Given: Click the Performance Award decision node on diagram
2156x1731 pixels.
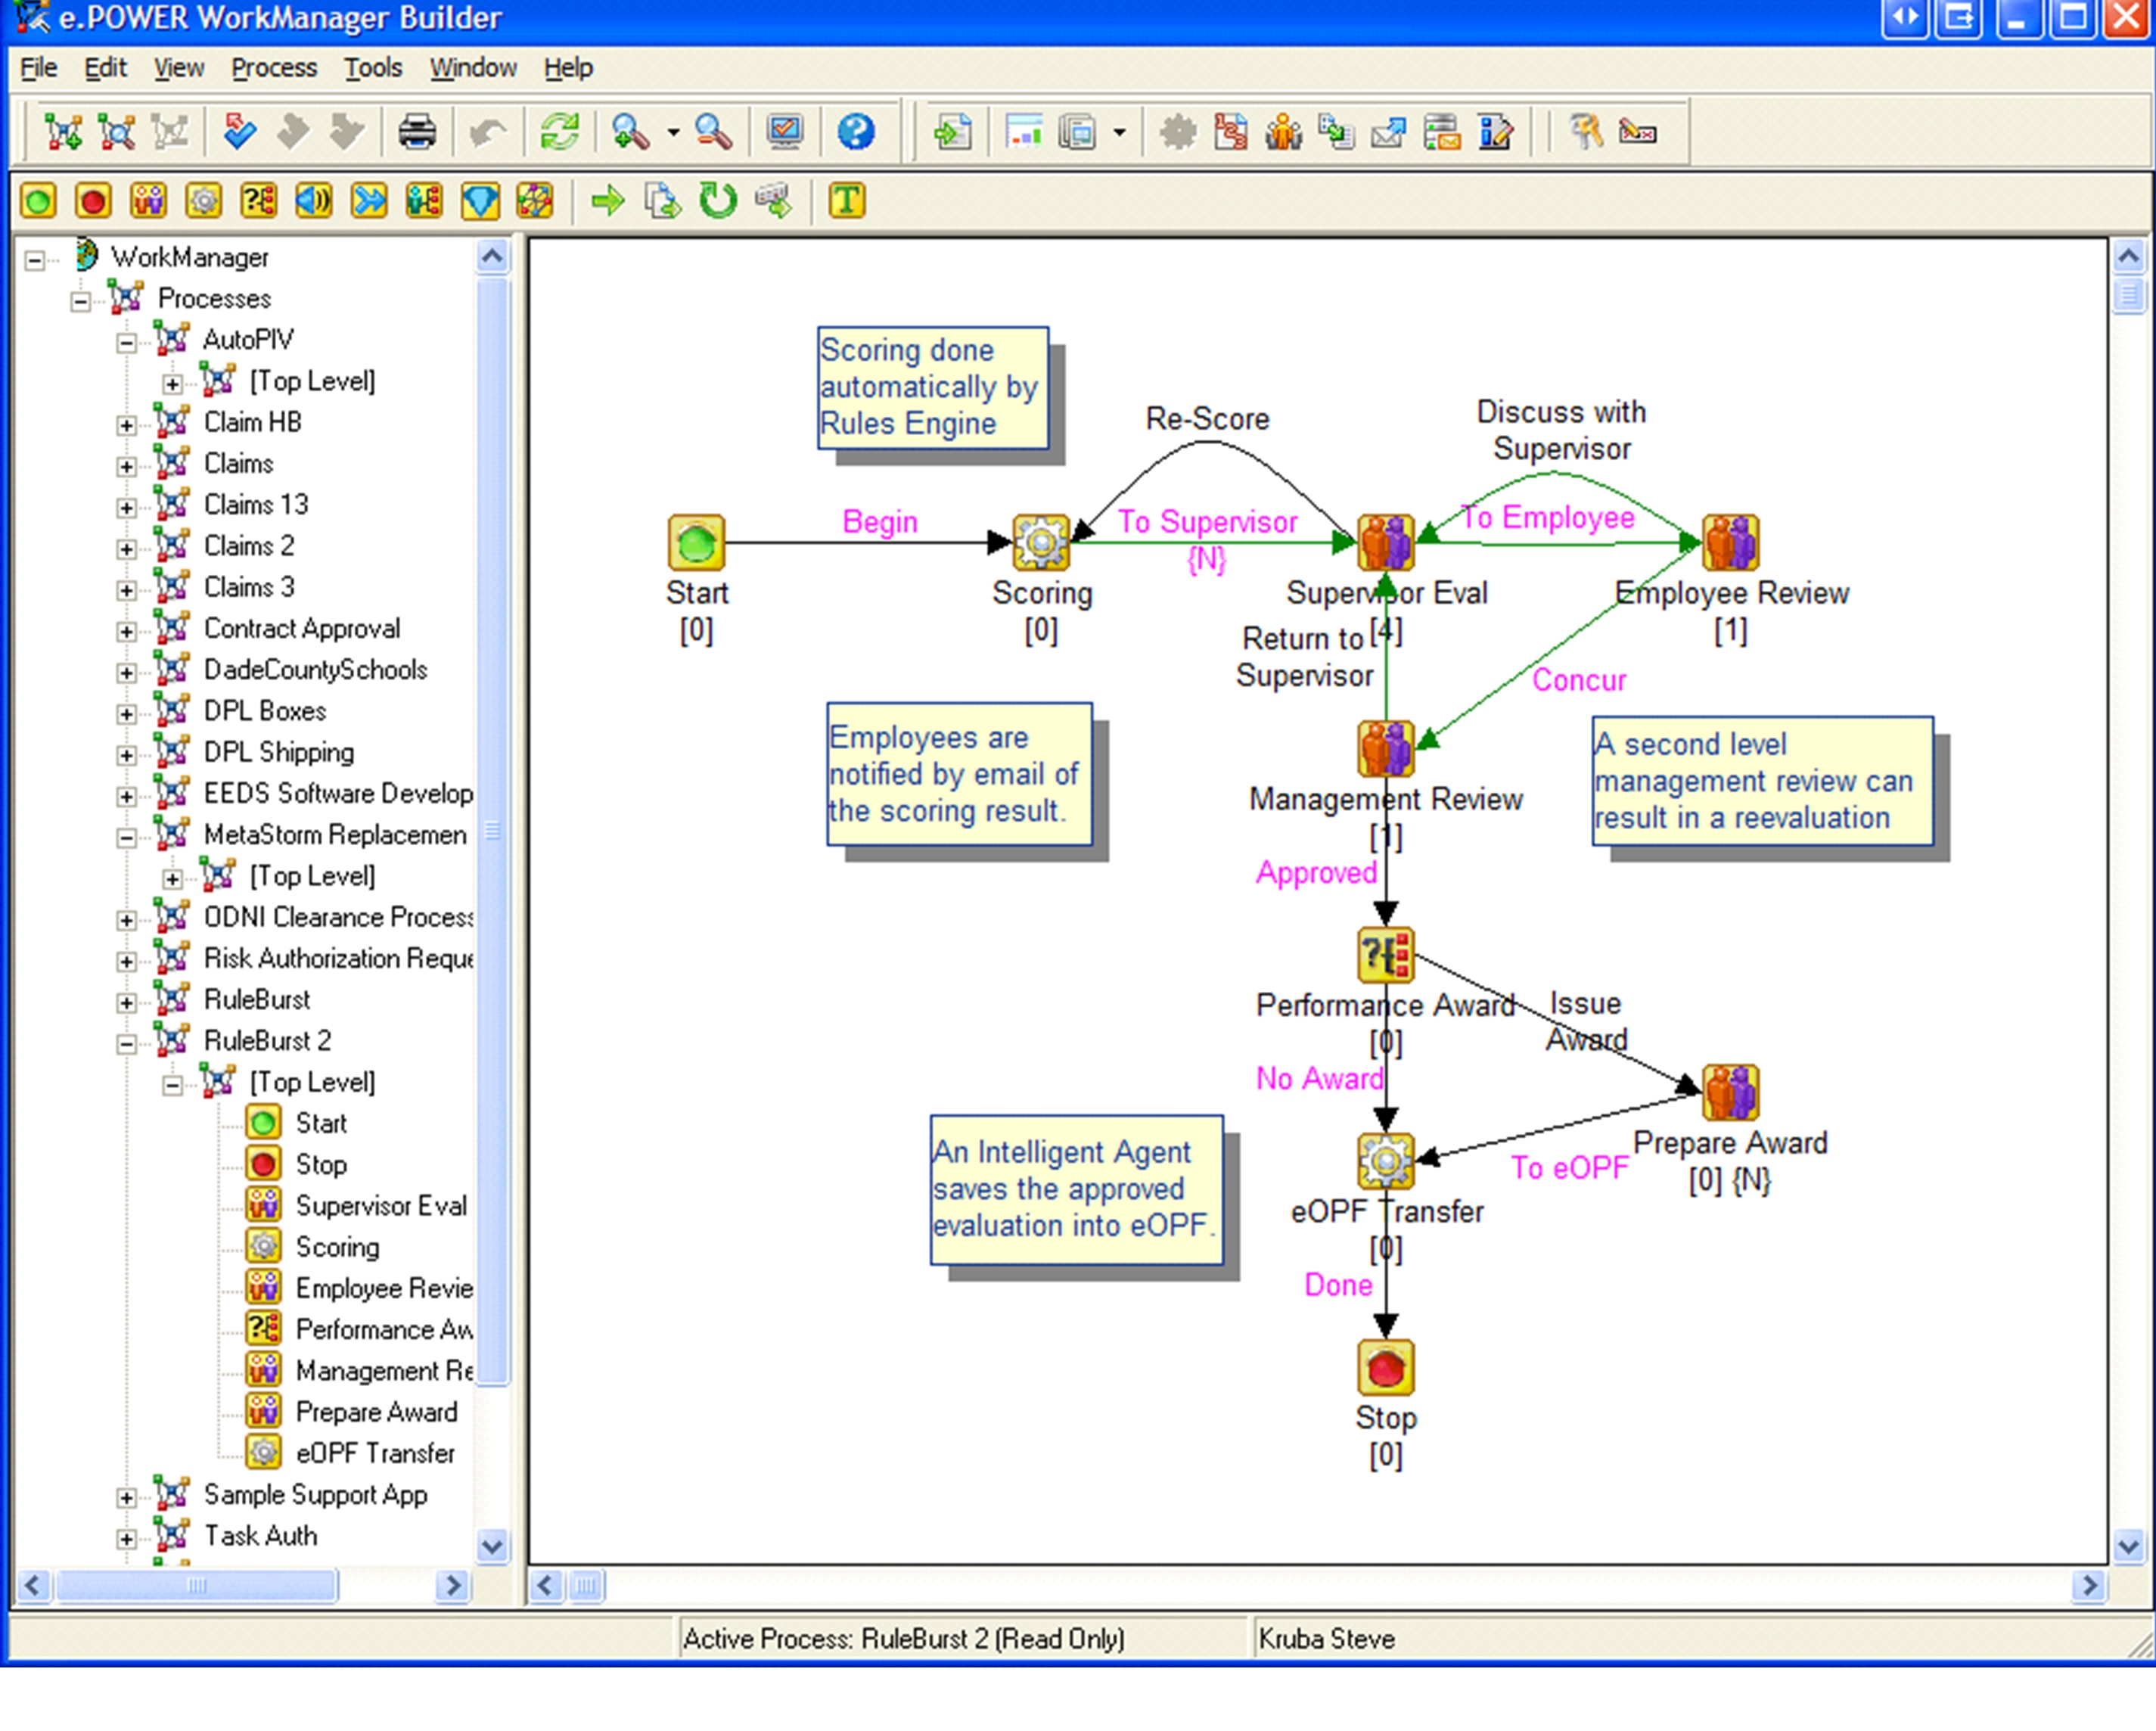Looking at the screenshot, I should point(1385,955).
